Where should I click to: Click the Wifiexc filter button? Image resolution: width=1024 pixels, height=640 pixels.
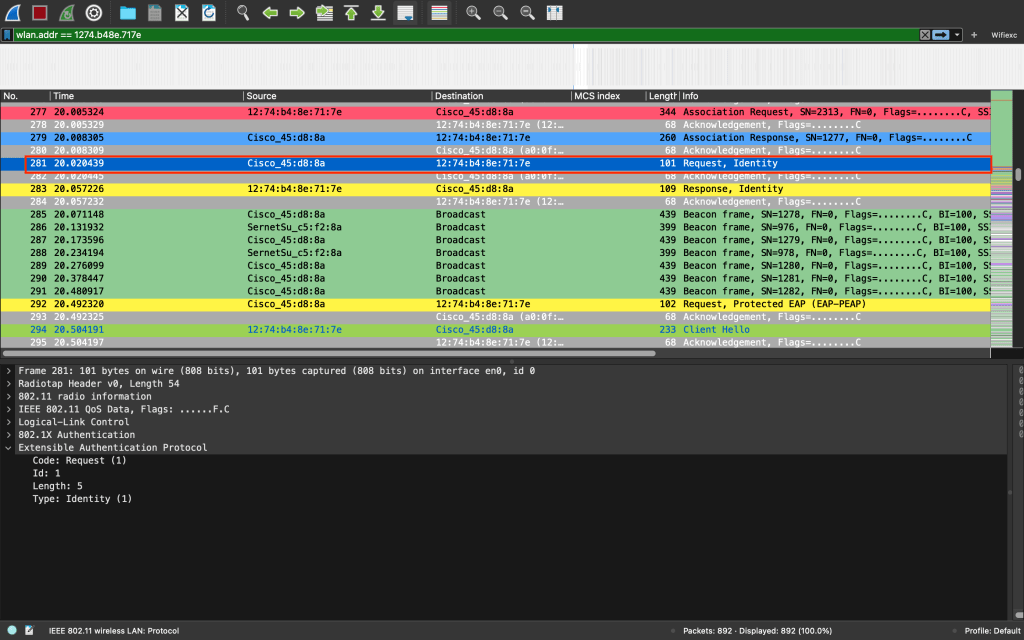click(x=1003, y=35)
